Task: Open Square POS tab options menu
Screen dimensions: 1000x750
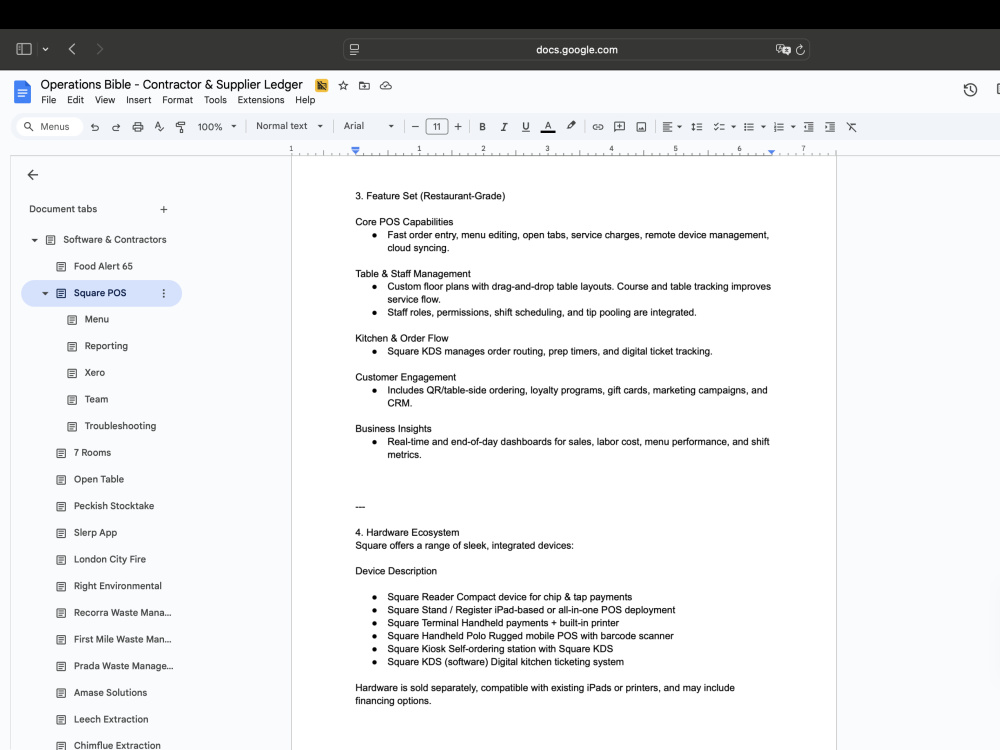Action: tap(163, 293)
